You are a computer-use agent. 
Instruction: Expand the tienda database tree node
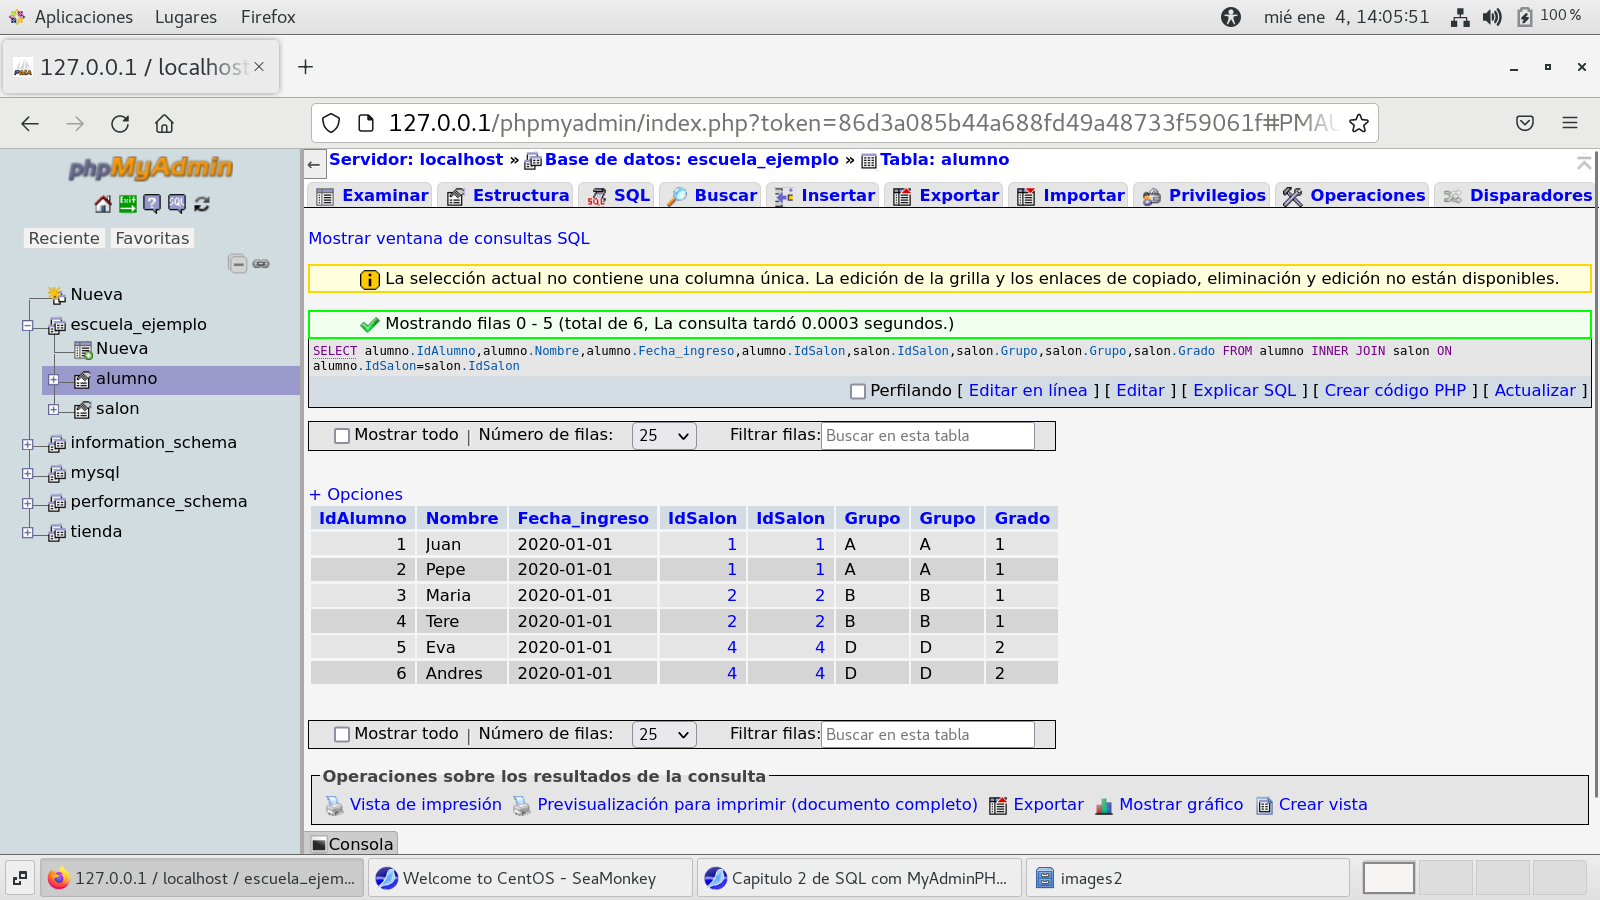coord(28,532)
